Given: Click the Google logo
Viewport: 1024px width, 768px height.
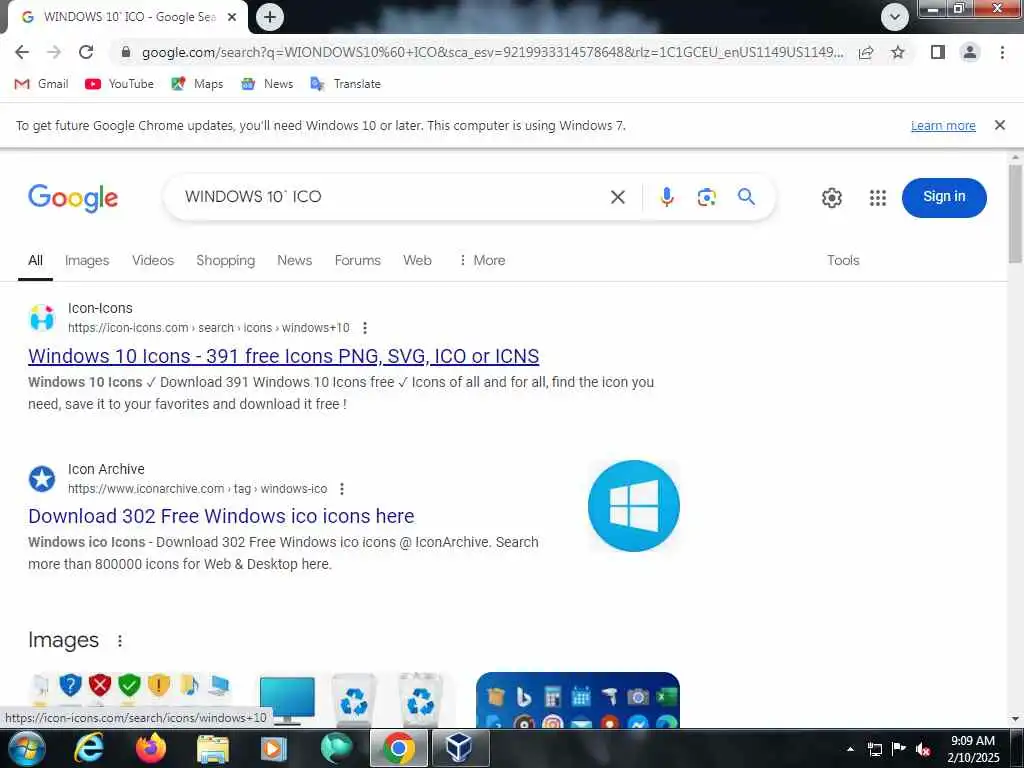Looking at the screenshot, I should 73,197.
